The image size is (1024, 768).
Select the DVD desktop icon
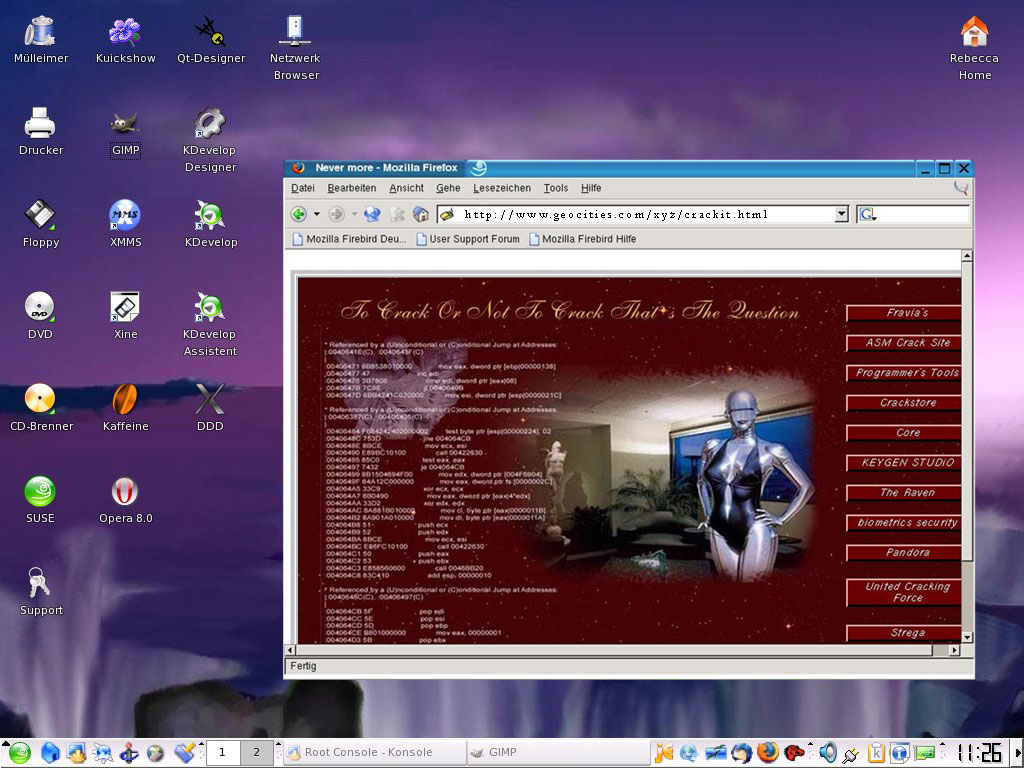coord(40,315)
